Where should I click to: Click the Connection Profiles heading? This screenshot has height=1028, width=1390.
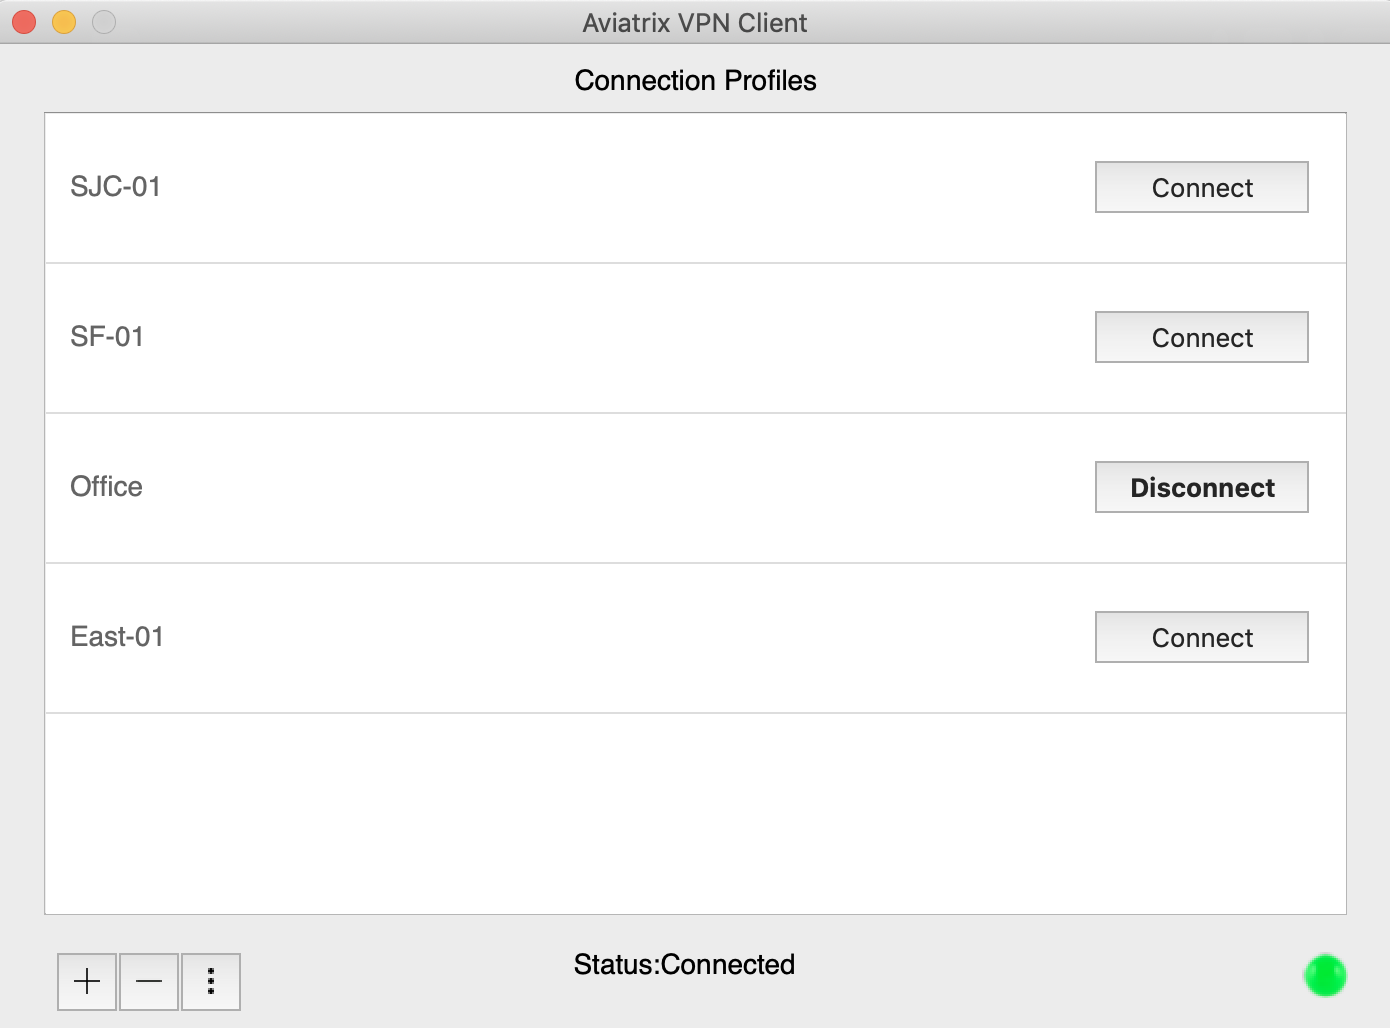click(x=695, y=81)
